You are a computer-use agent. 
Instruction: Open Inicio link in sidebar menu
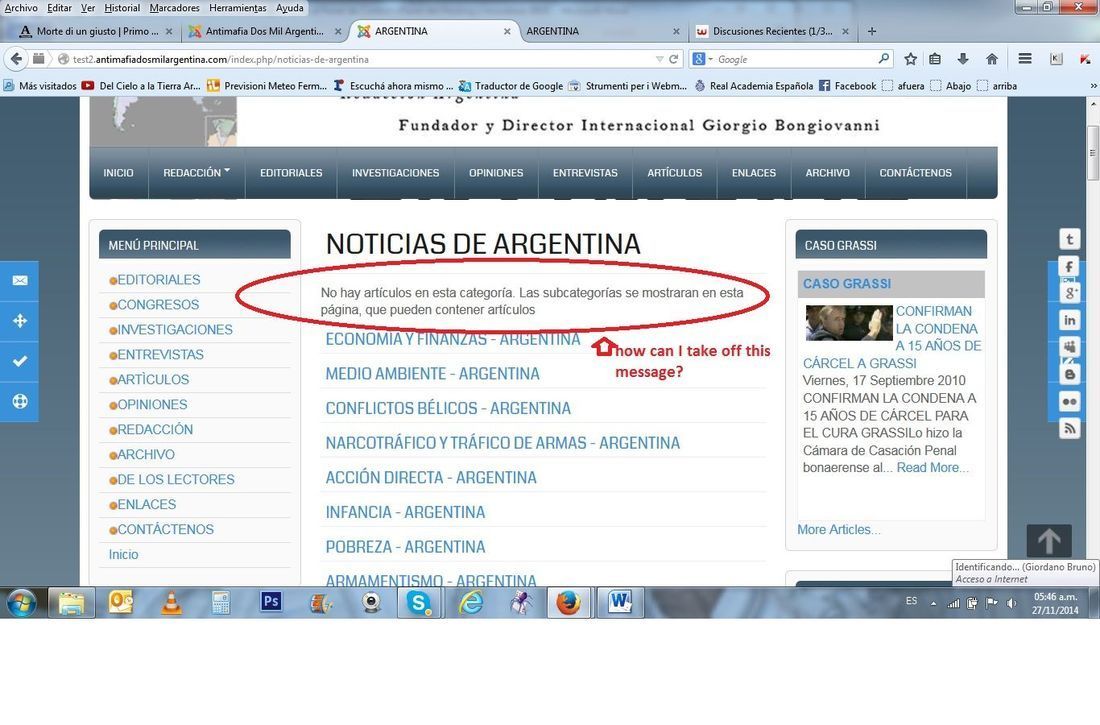tap(123, 554)
